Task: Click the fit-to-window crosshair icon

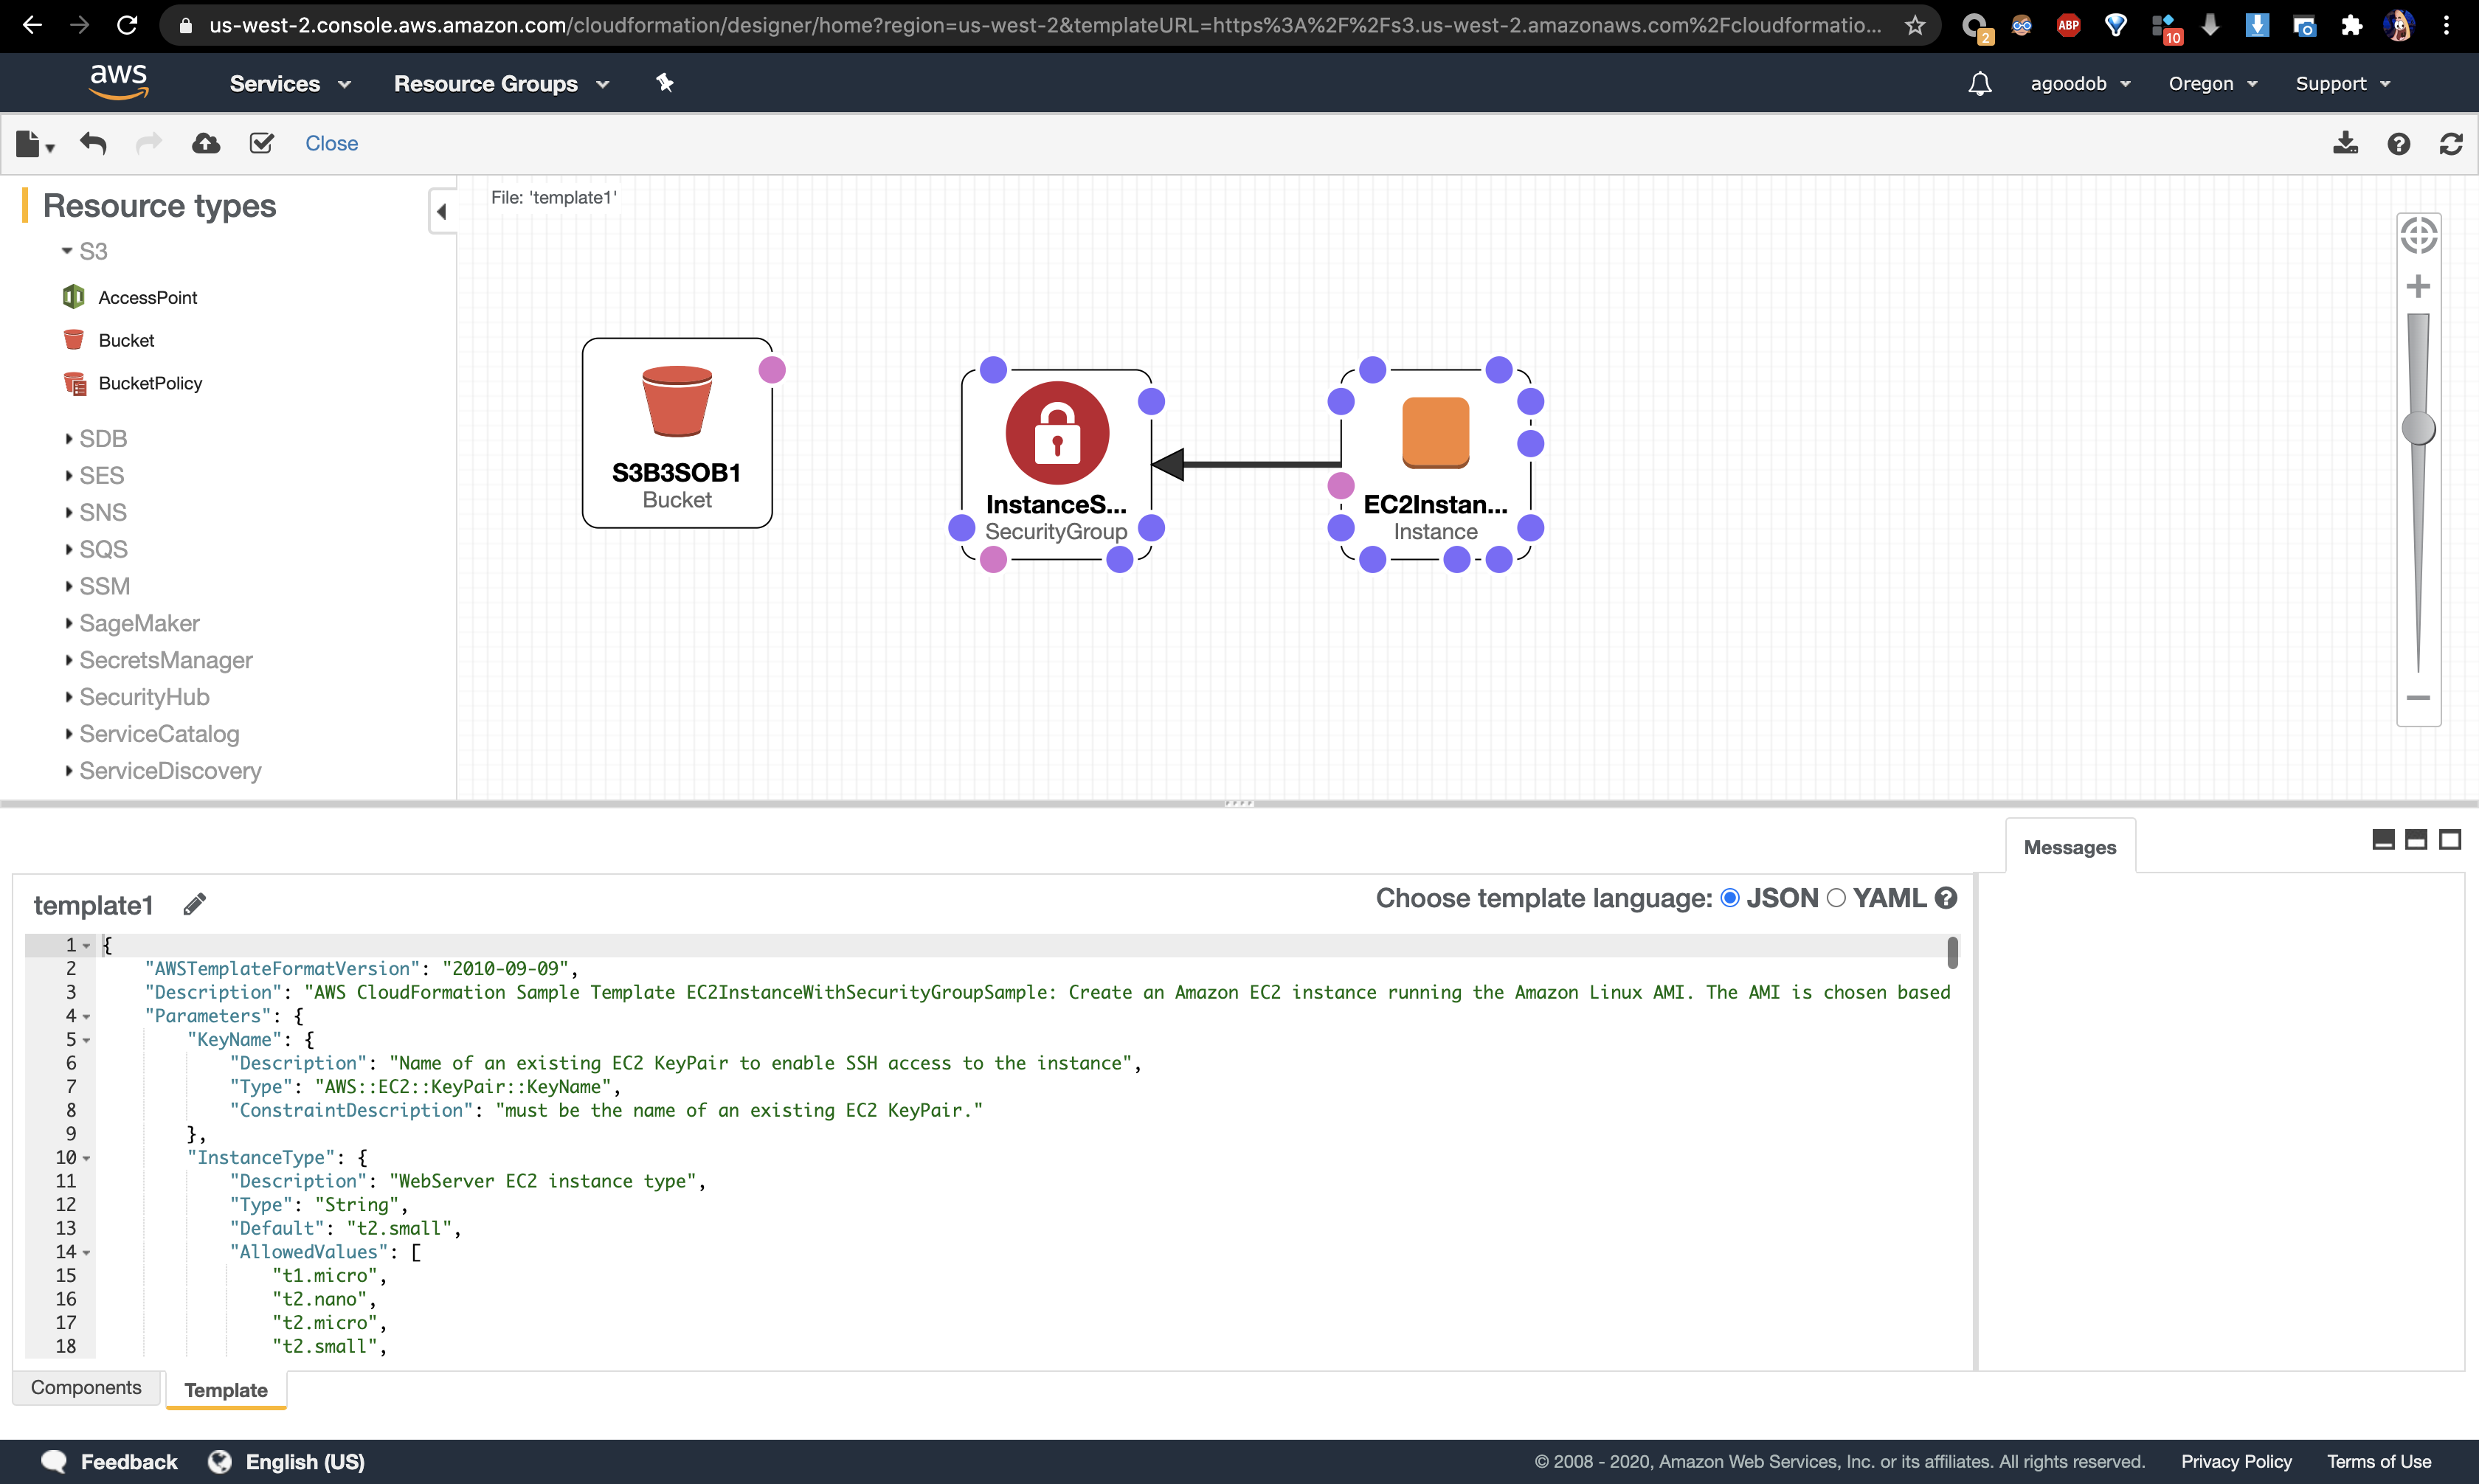Action: click(2418, 237)
